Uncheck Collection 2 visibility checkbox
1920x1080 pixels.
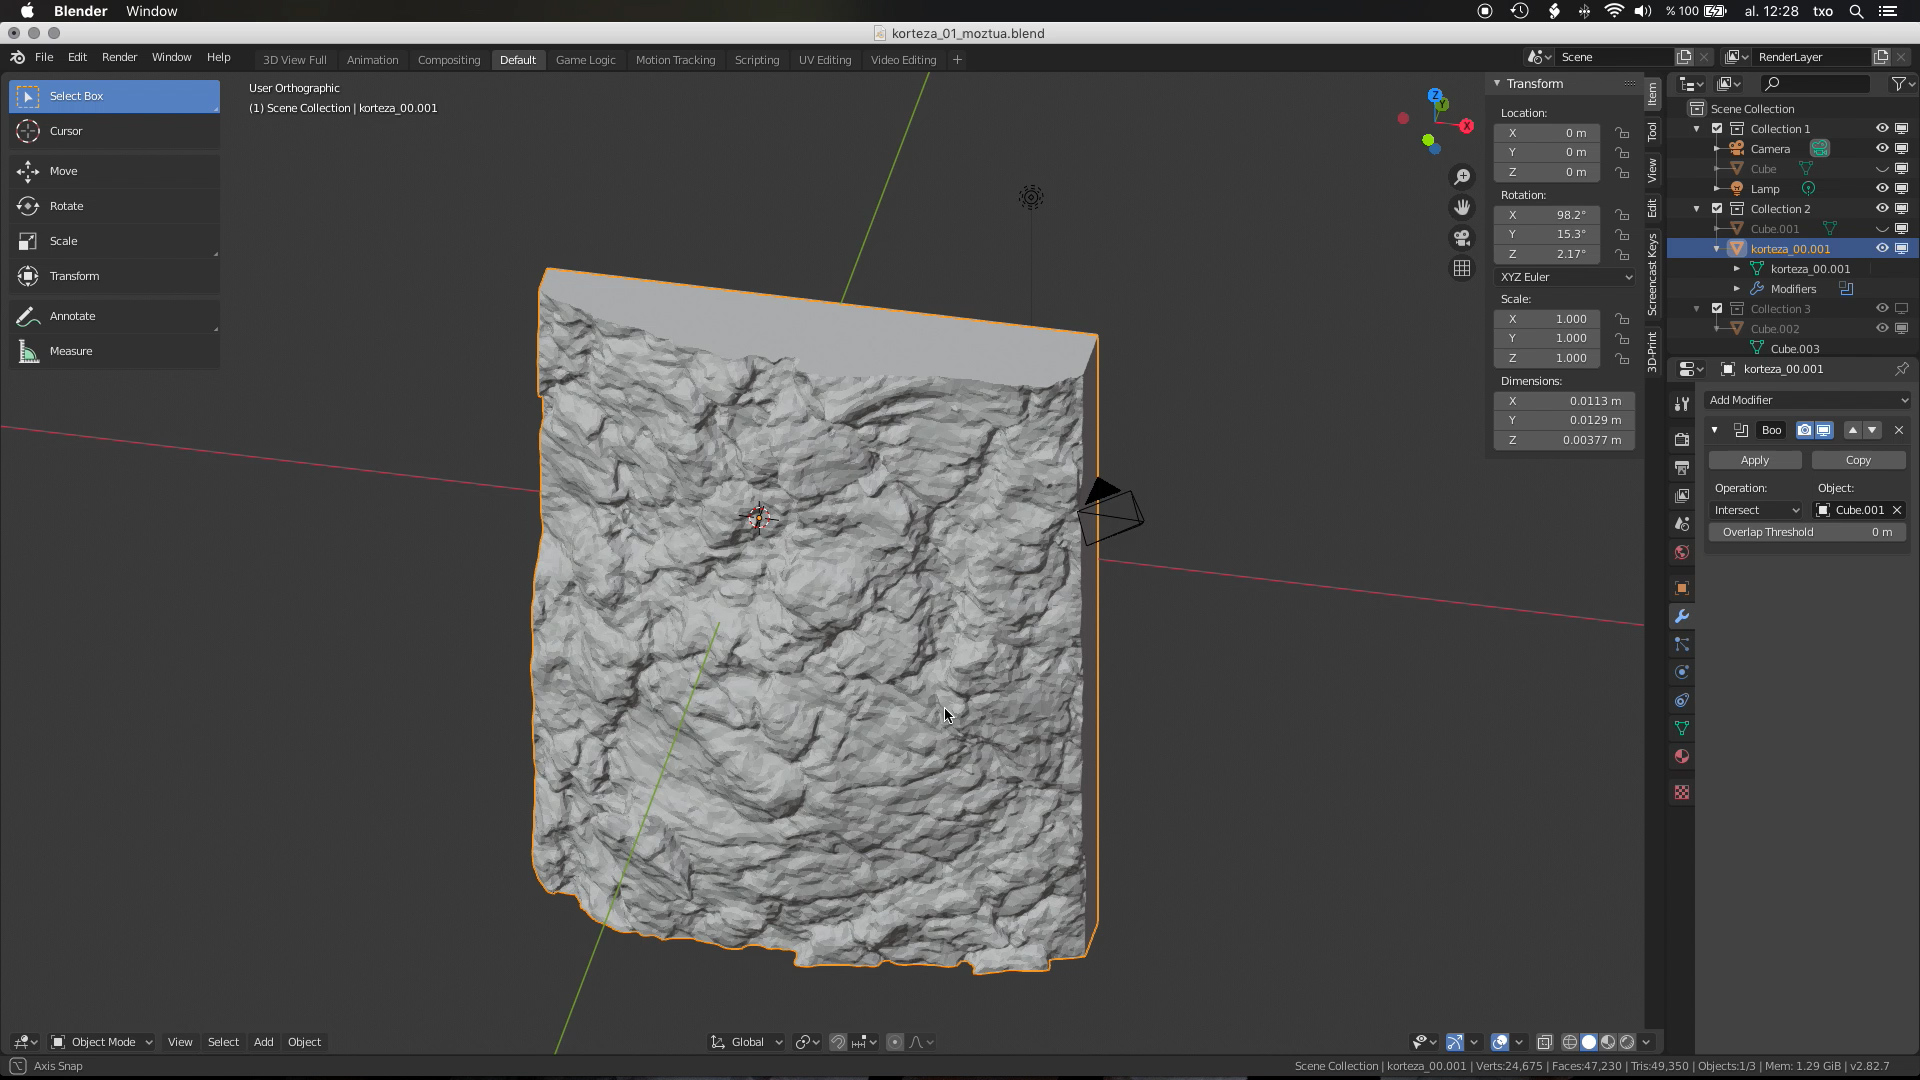point(1717,209)
